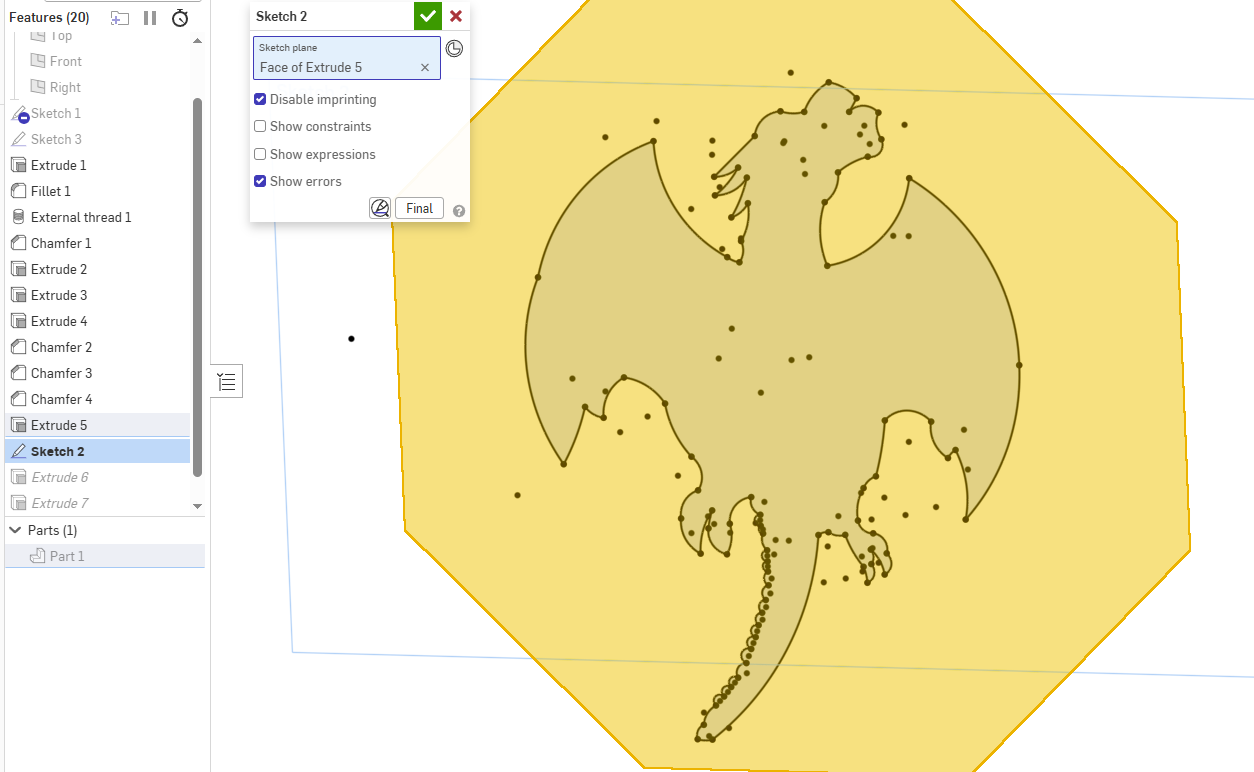The image size is (1254, 772).
Task: Select Sketch 2 in feature list
Action: coord(58,451)
